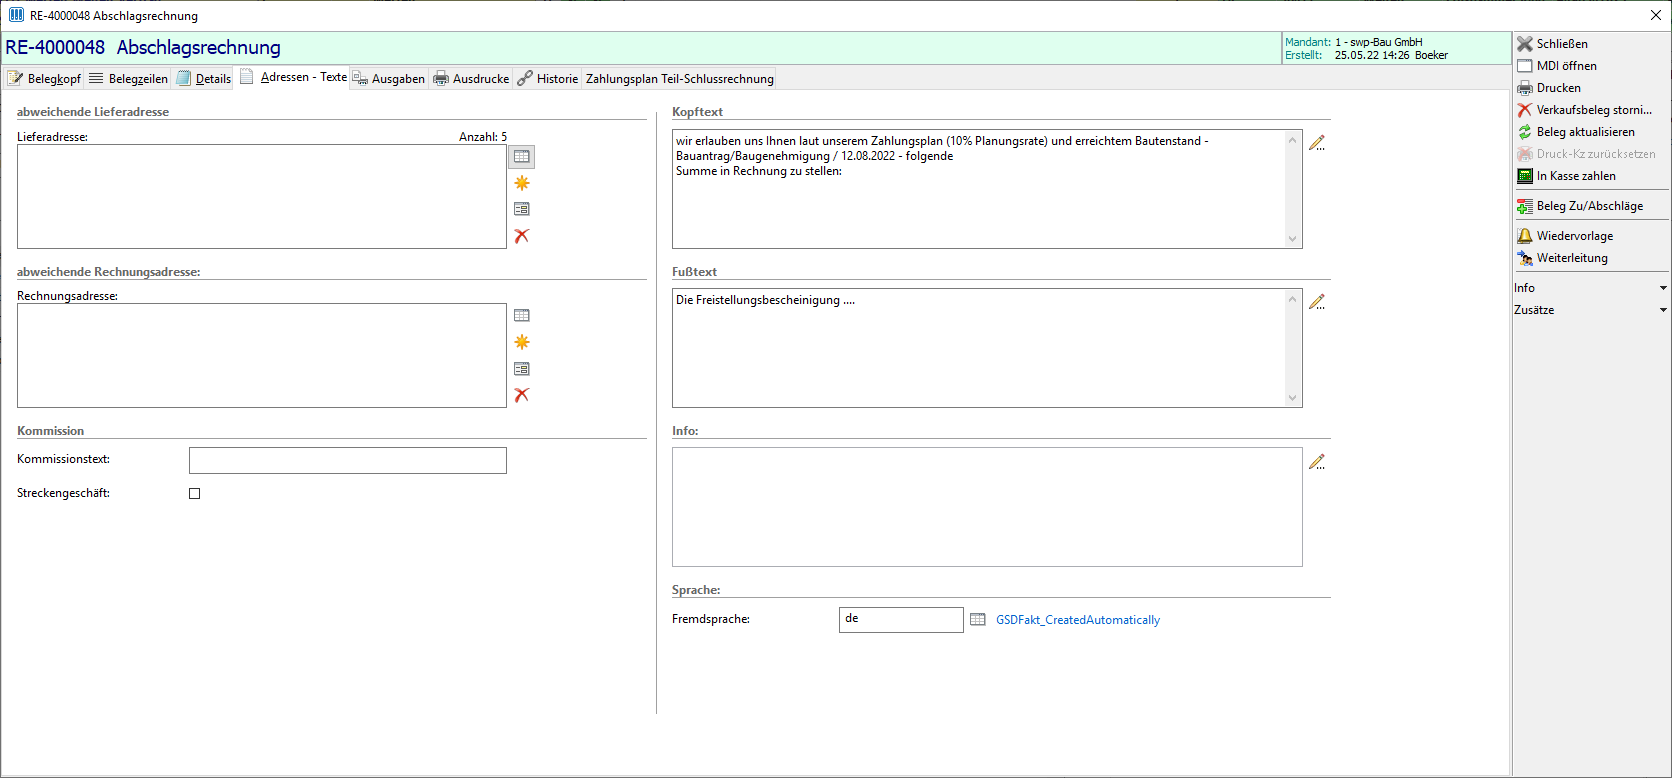Screen dimensions: 1672x778
Task: Edit Info text with the pencil icon
Action: (1317, 462)
